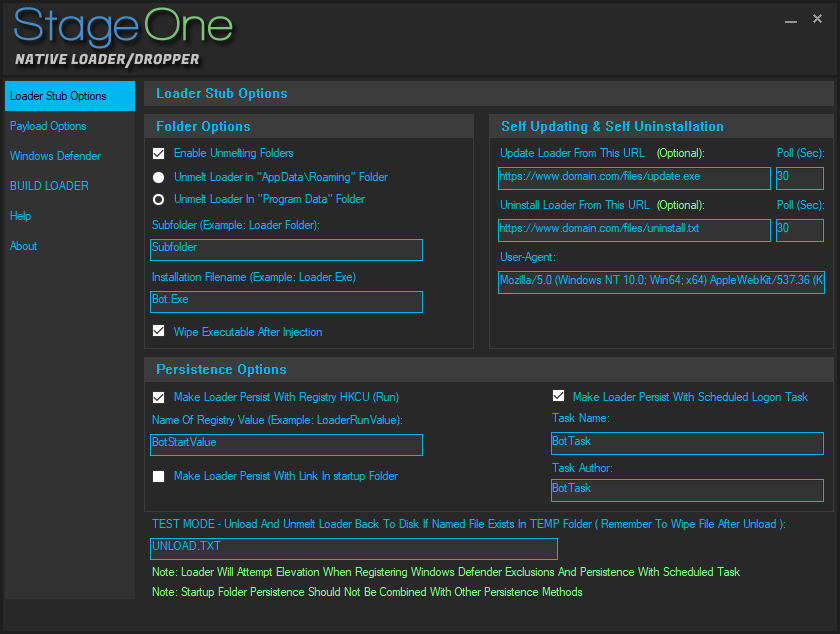The height and width of the screenshot is (634, 840).
Task: Open the About section
Action: 24,246
